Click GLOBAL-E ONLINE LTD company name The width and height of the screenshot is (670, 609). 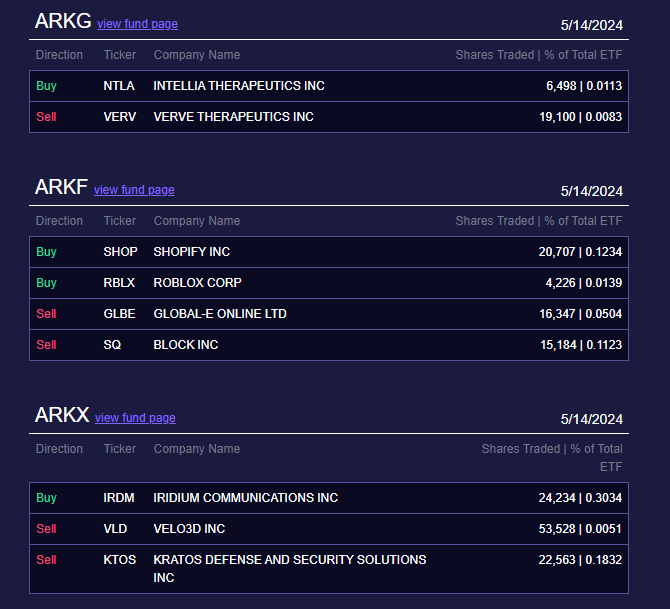pos(220,314)
